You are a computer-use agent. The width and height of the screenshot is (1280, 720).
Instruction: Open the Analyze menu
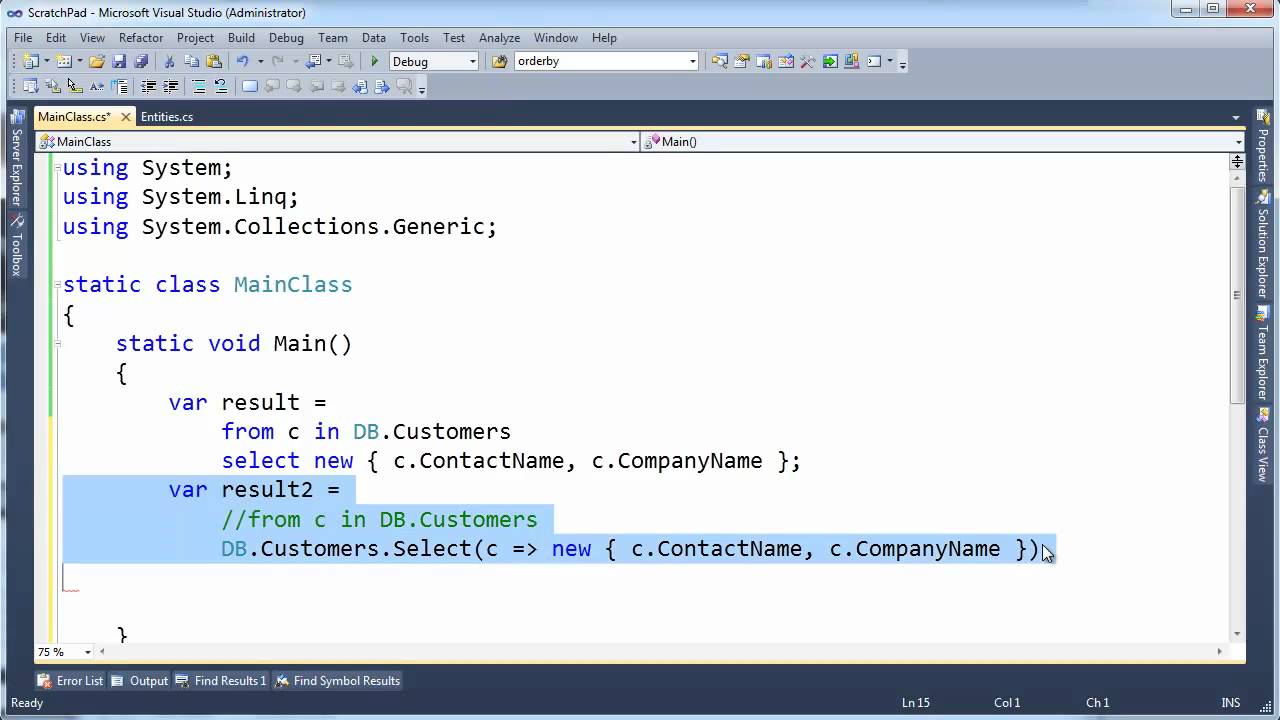[499, 37]
